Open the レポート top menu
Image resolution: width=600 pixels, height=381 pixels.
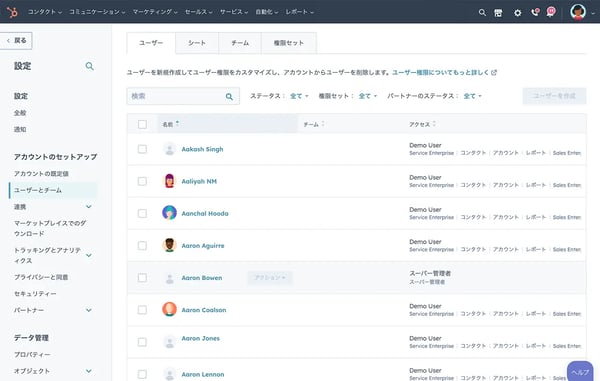tap(300, 12)
